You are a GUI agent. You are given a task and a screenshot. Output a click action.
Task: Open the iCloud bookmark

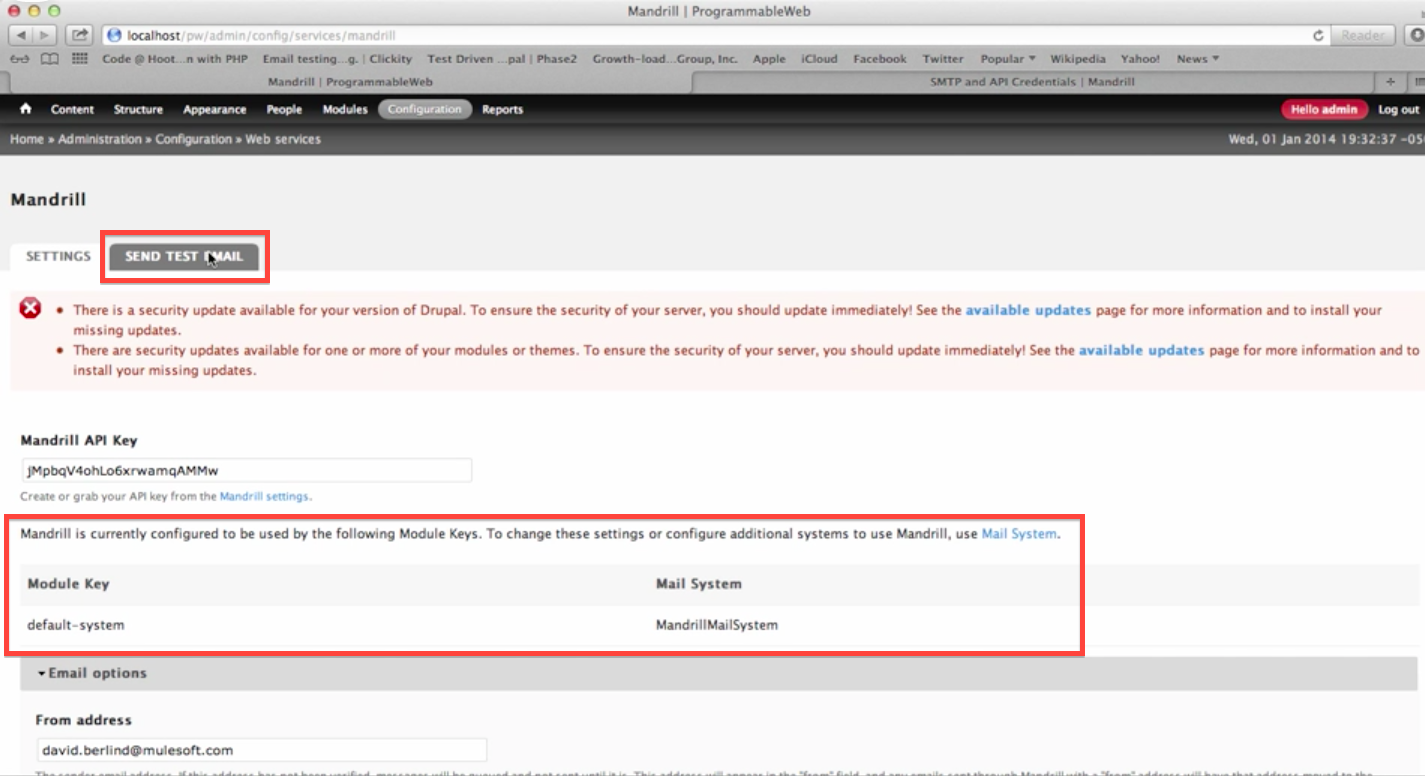coord(819,59)
